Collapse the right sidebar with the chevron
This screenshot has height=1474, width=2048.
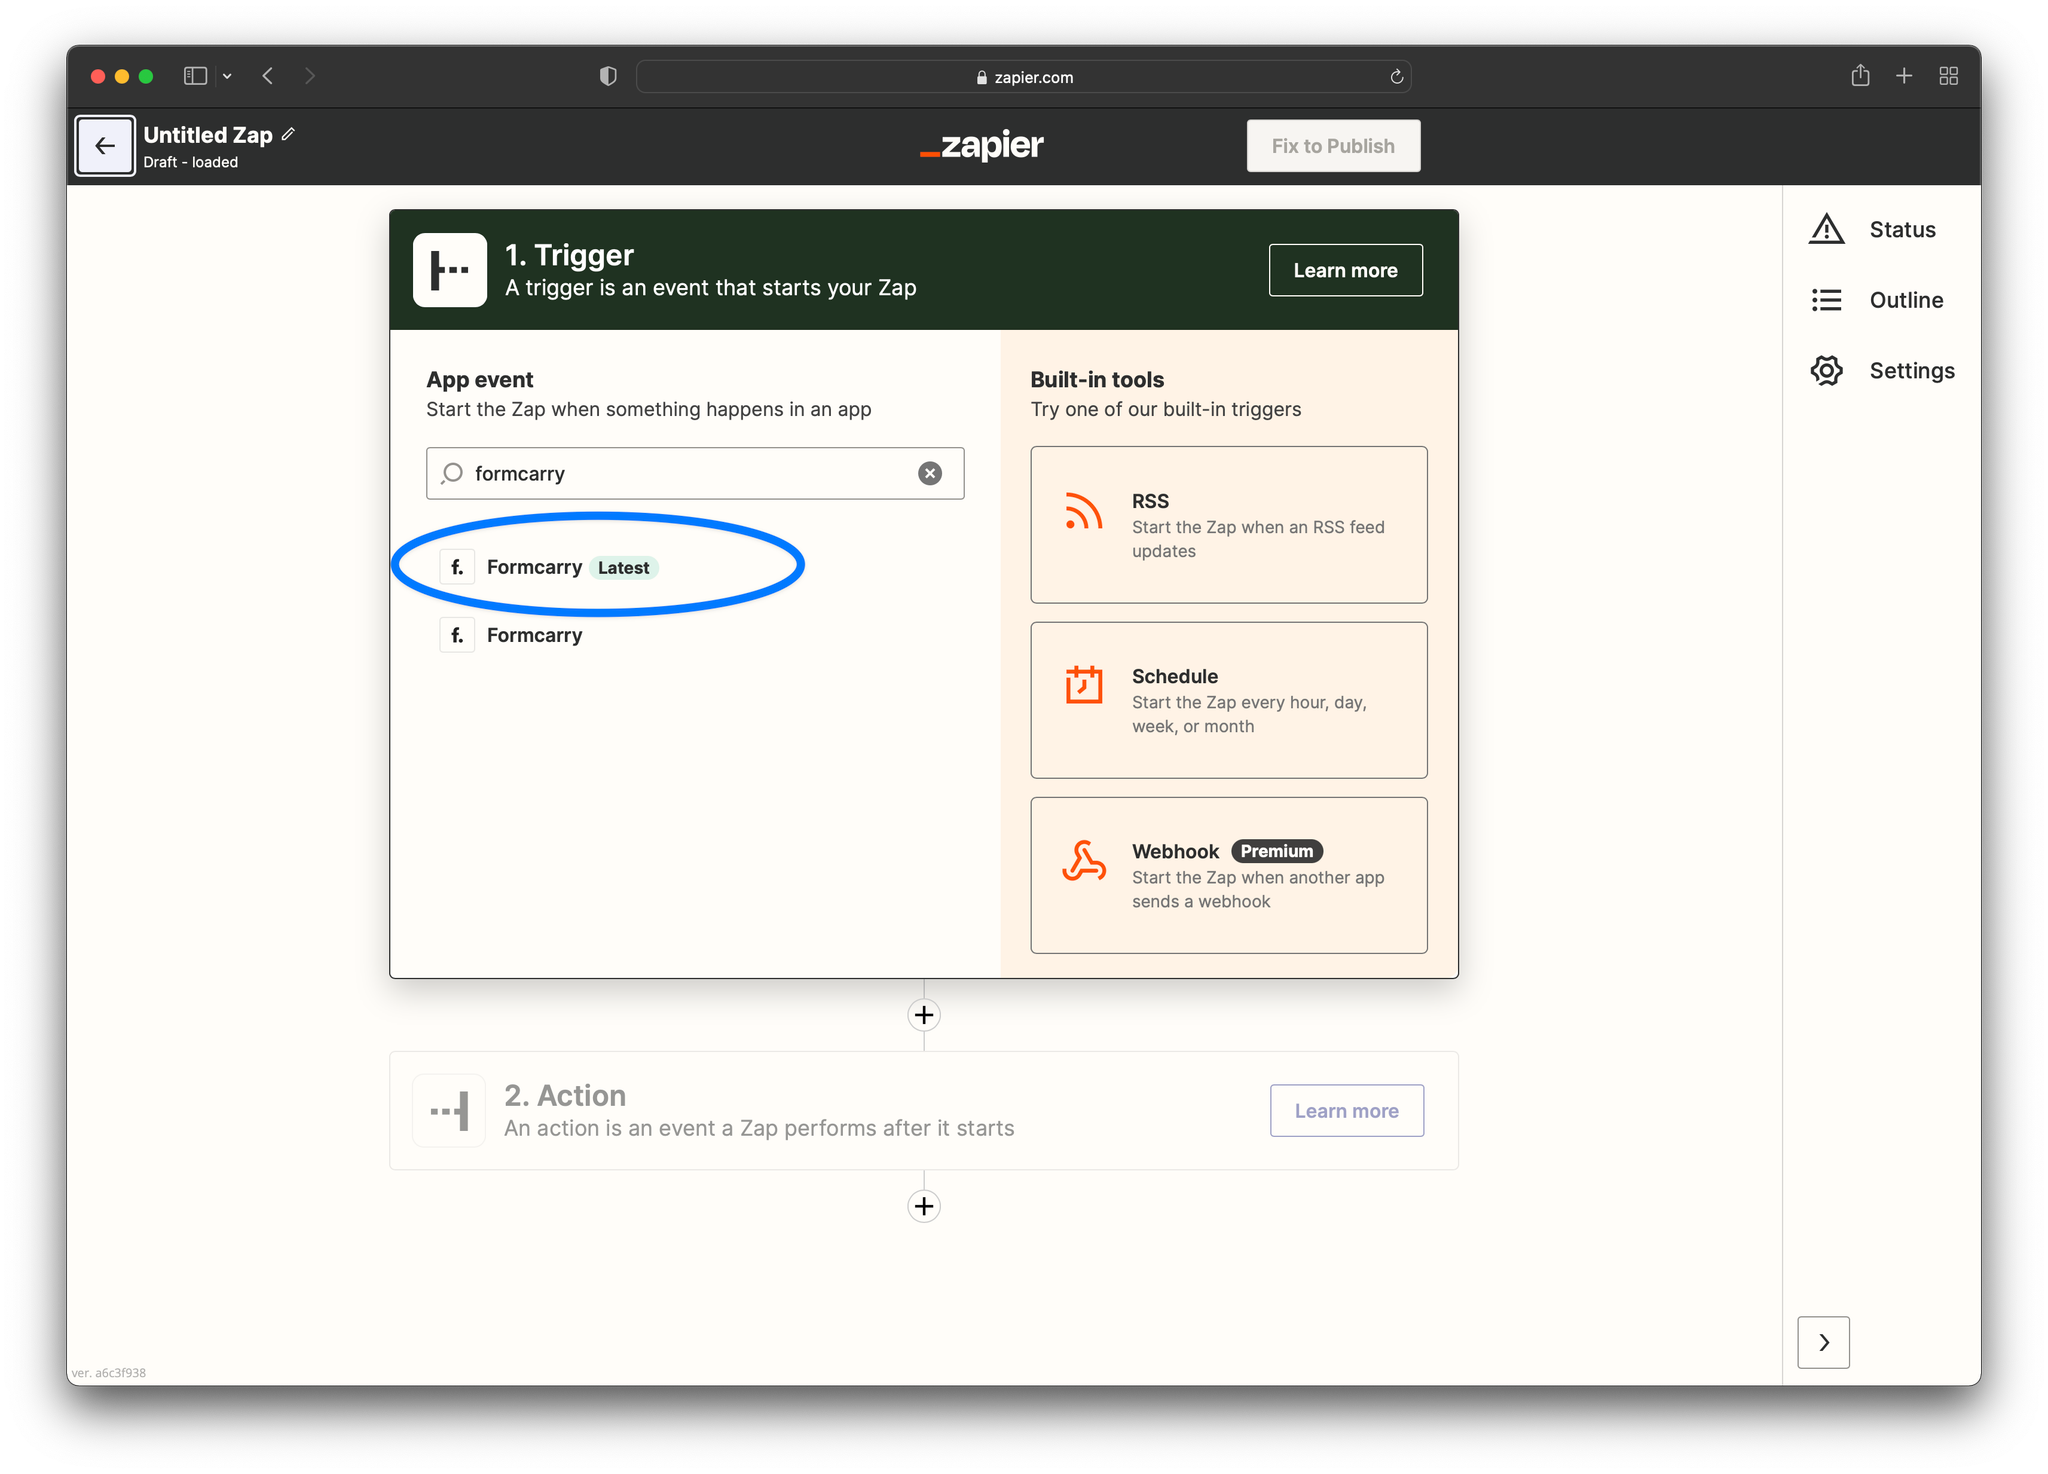[1823, 1342]
